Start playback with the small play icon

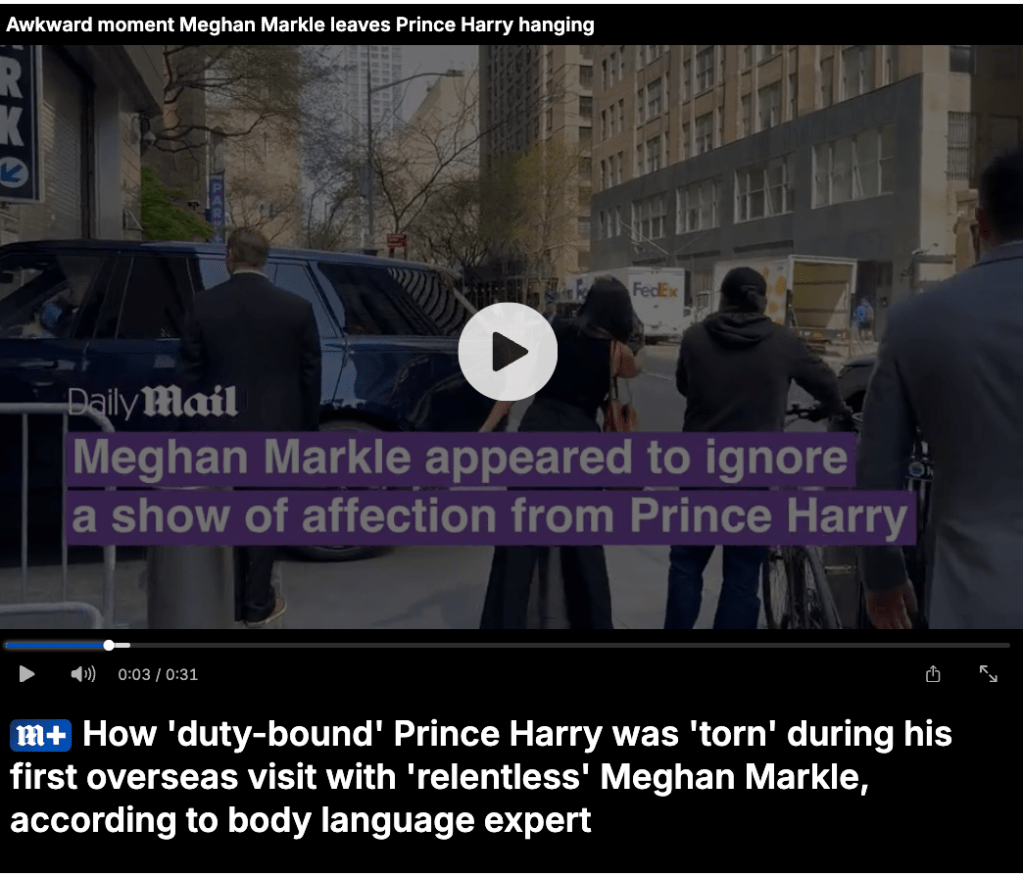pos(26,673)
